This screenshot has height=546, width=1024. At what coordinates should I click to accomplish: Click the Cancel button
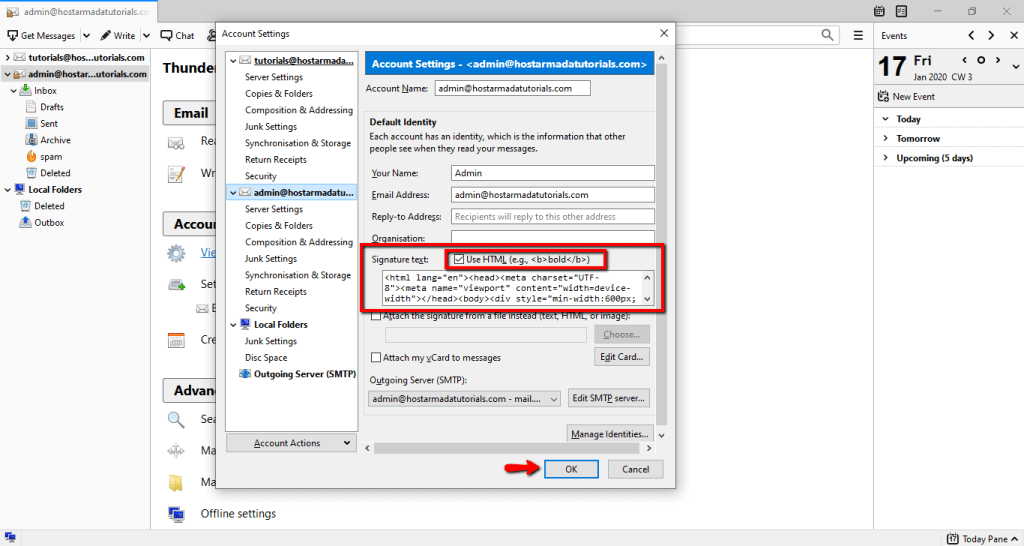[x=635, y=469]
